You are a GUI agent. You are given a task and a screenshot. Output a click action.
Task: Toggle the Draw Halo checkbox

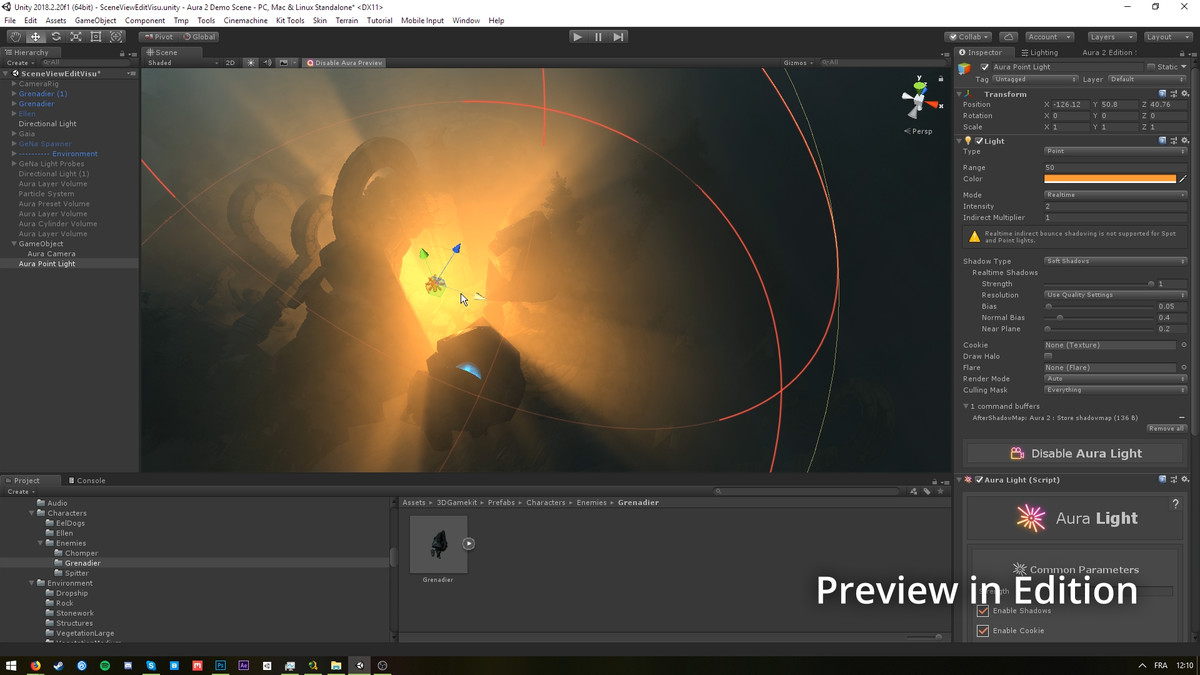(x=1048, y=356)
